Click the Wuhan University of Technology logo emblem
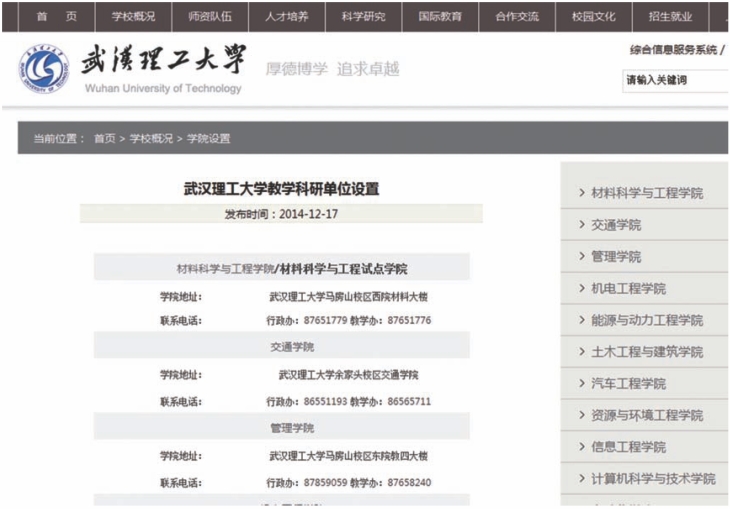Image resolution: width=730 pixels, height=509 pixels. [44, 69]
